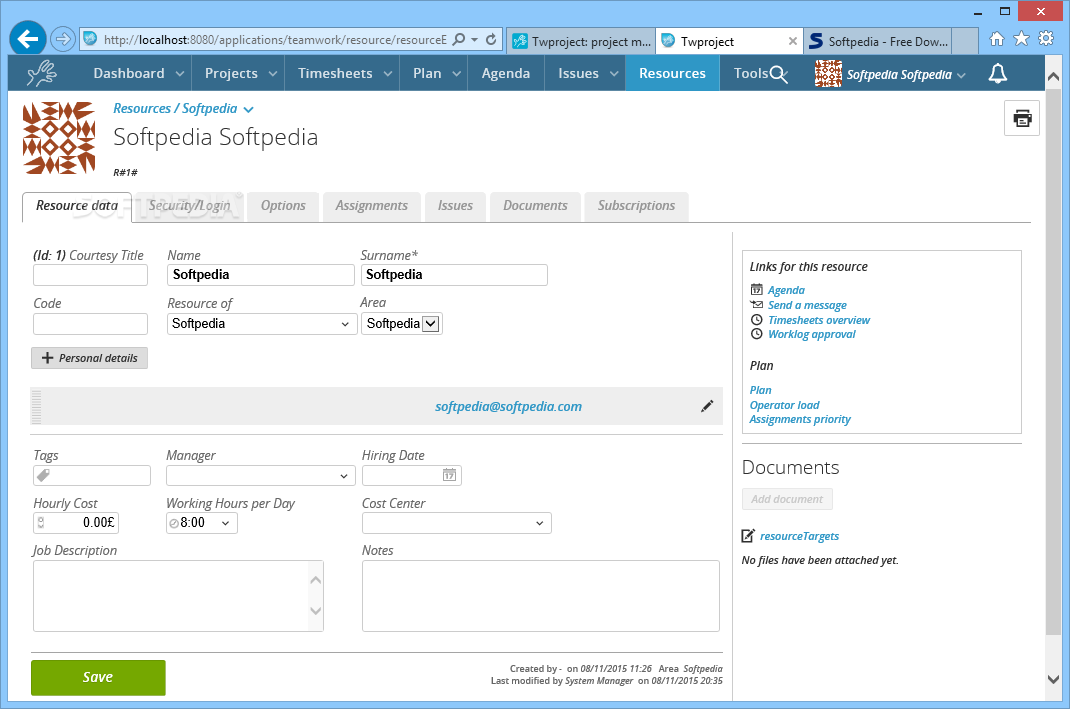The image size is (1070, 709).
Task: Open the Timesheets overview link
Action: [x=819, y=320]
